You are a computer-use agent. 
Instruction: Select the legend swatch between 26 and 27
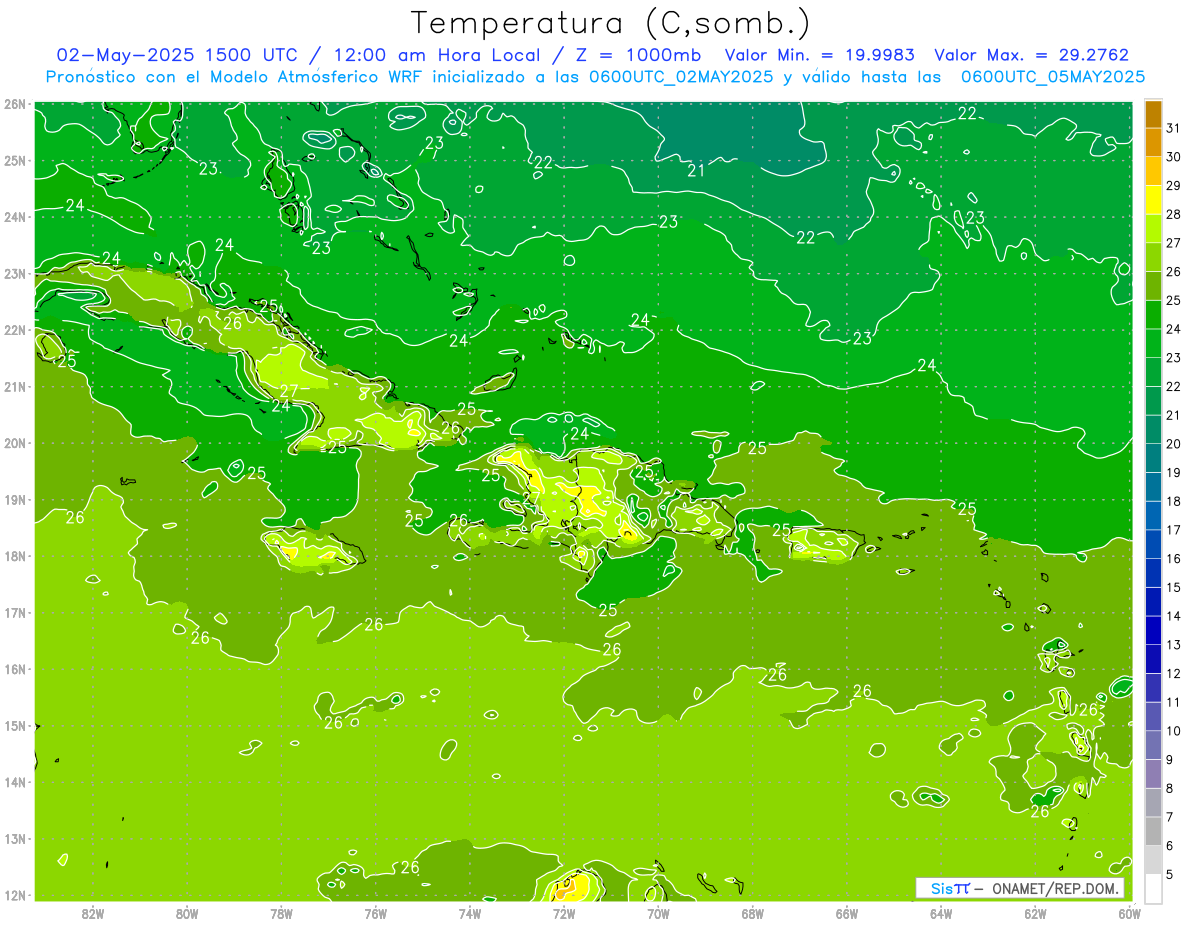pos(1153,257)
